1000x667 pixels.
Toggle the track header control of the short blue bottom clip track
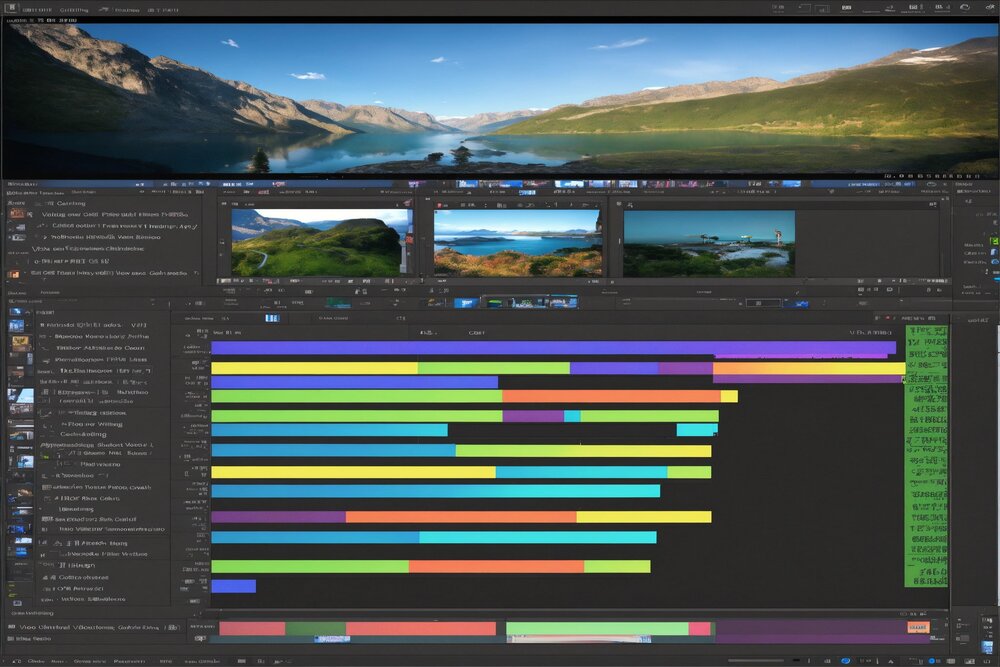(x=190, y=586)
